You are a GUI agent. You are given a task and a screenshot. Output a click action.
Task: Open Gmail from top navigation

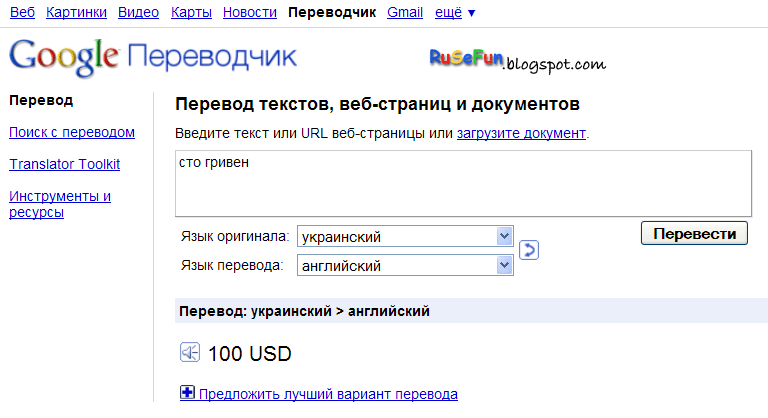coord(405,12)
